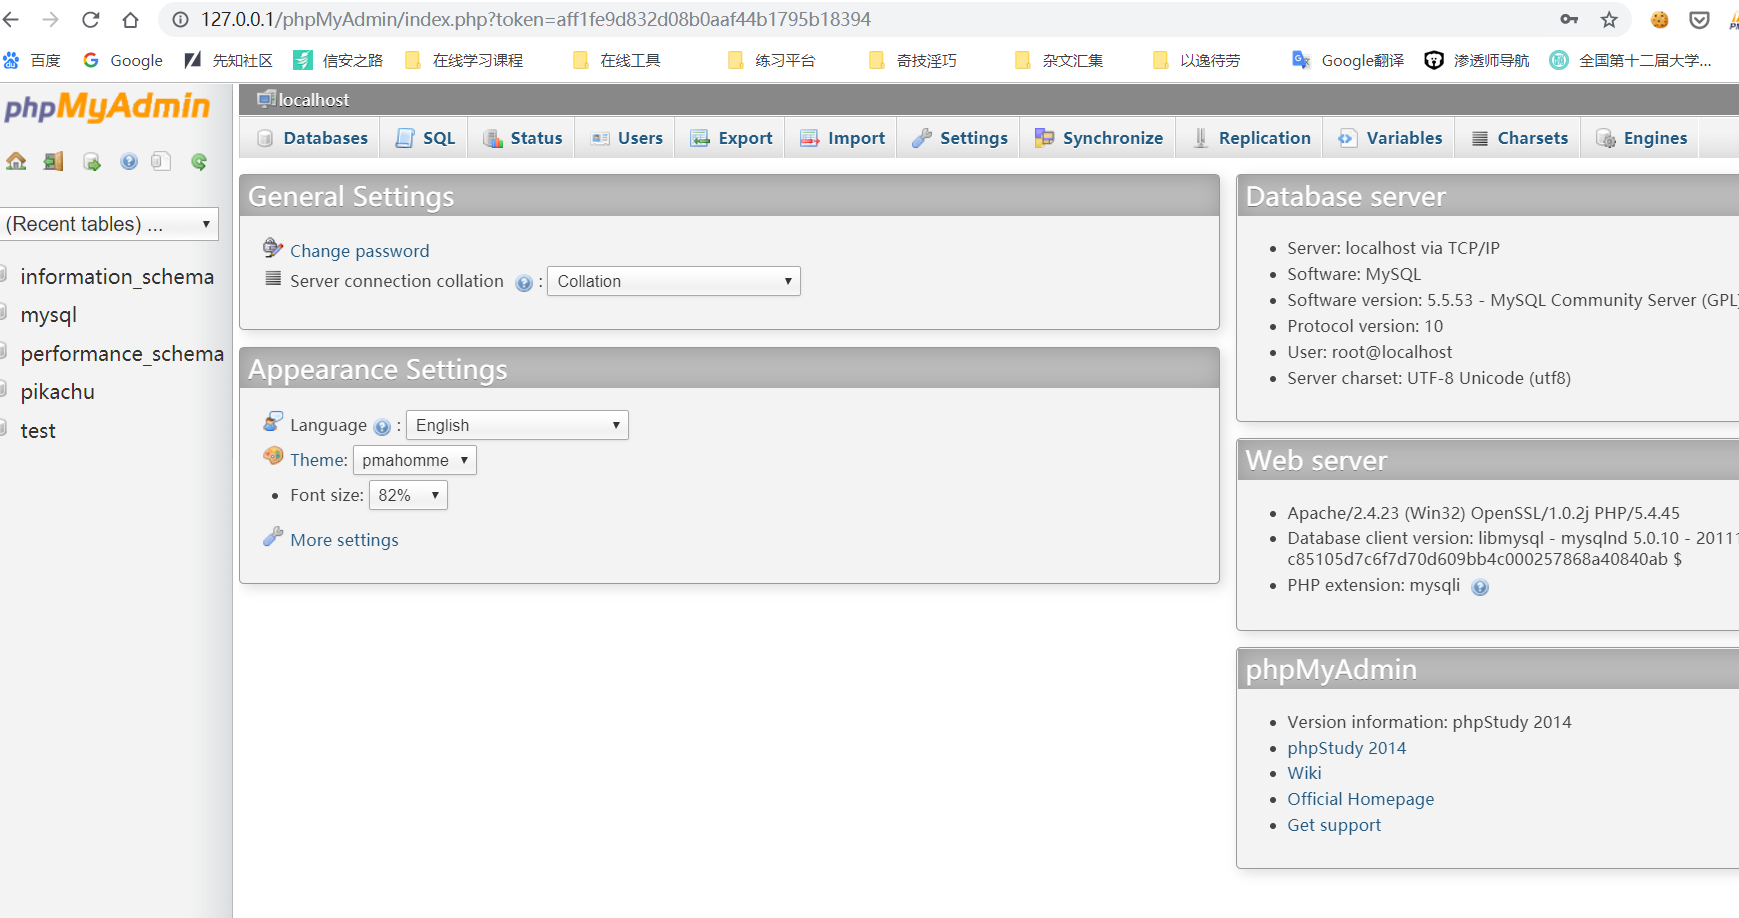
Task: Go back with the browser back arrow
Action: pos(11,19)
